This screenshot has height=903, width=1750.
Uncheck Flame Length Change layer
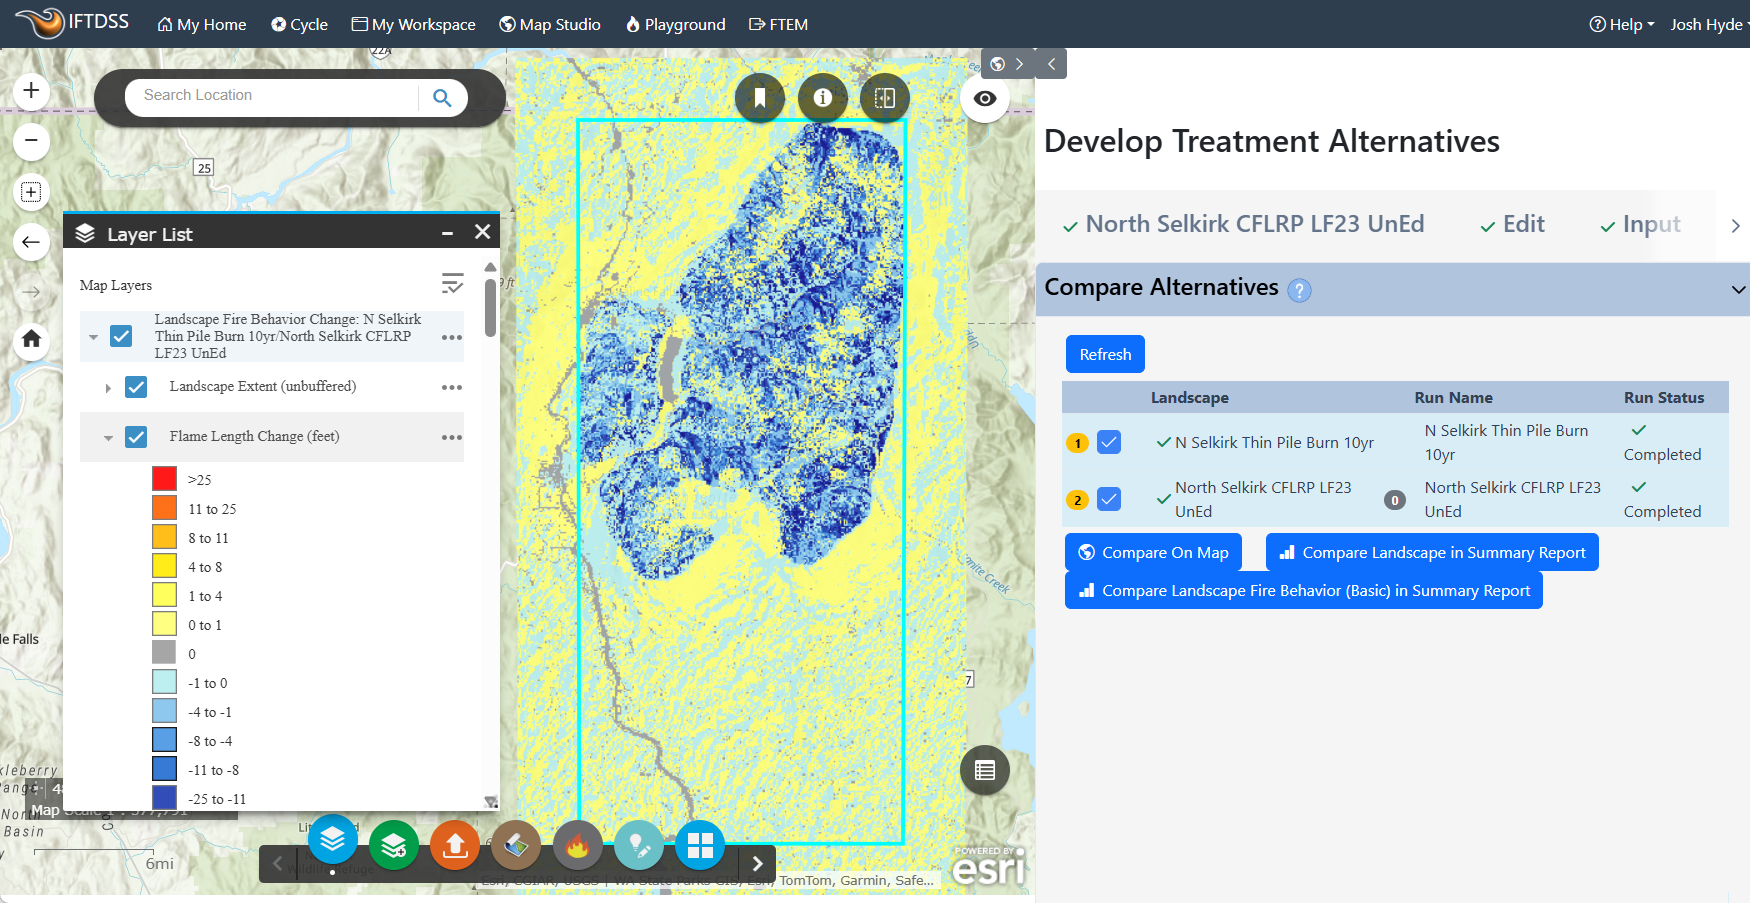pyautogui.click(x=136, y=437)
